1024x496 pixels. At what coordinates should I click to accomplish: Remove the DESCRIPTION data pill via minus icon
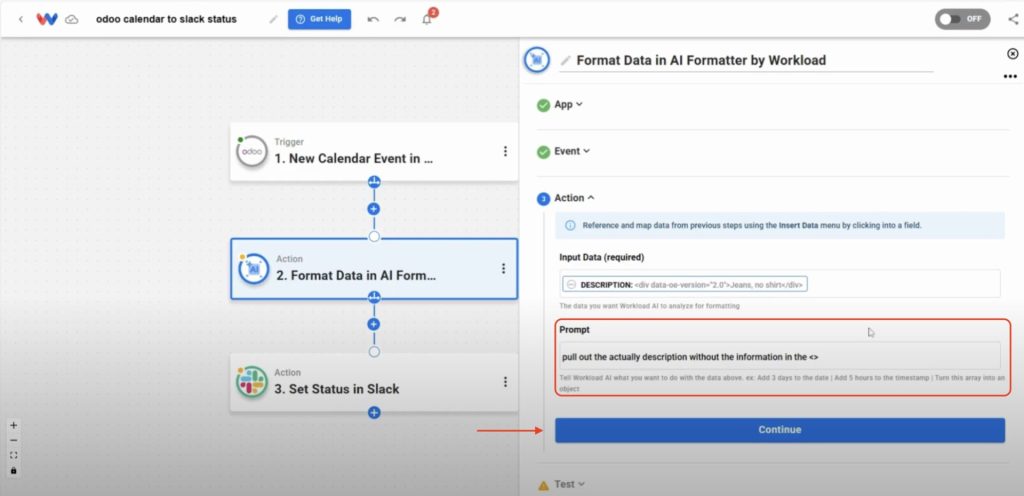click(571, 285)
